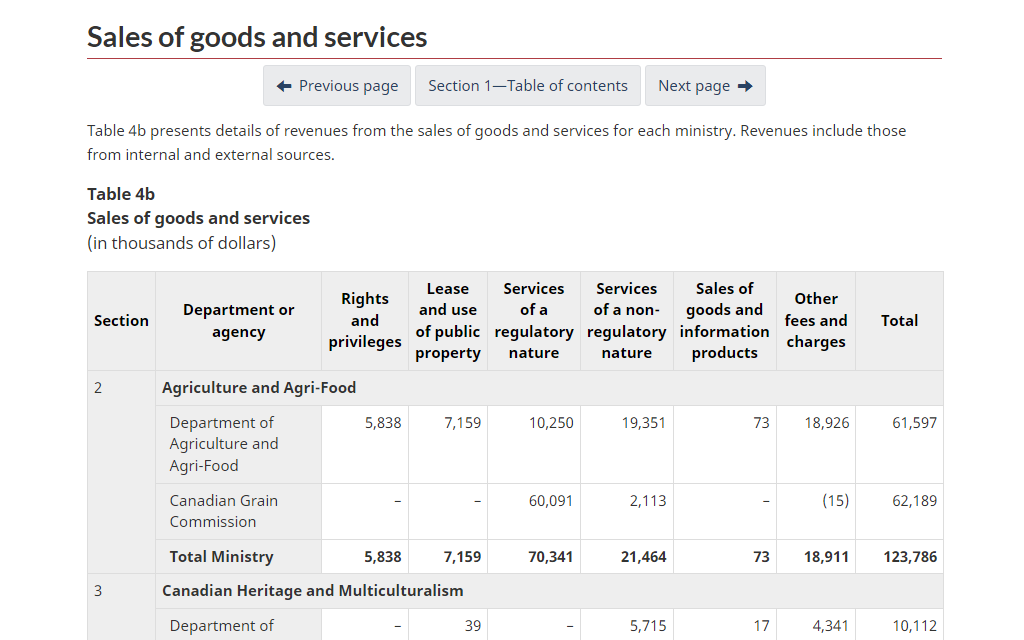Go to the Previous page
The height and width of the screenshot is (640, 1024).
[x=337, y=86]
